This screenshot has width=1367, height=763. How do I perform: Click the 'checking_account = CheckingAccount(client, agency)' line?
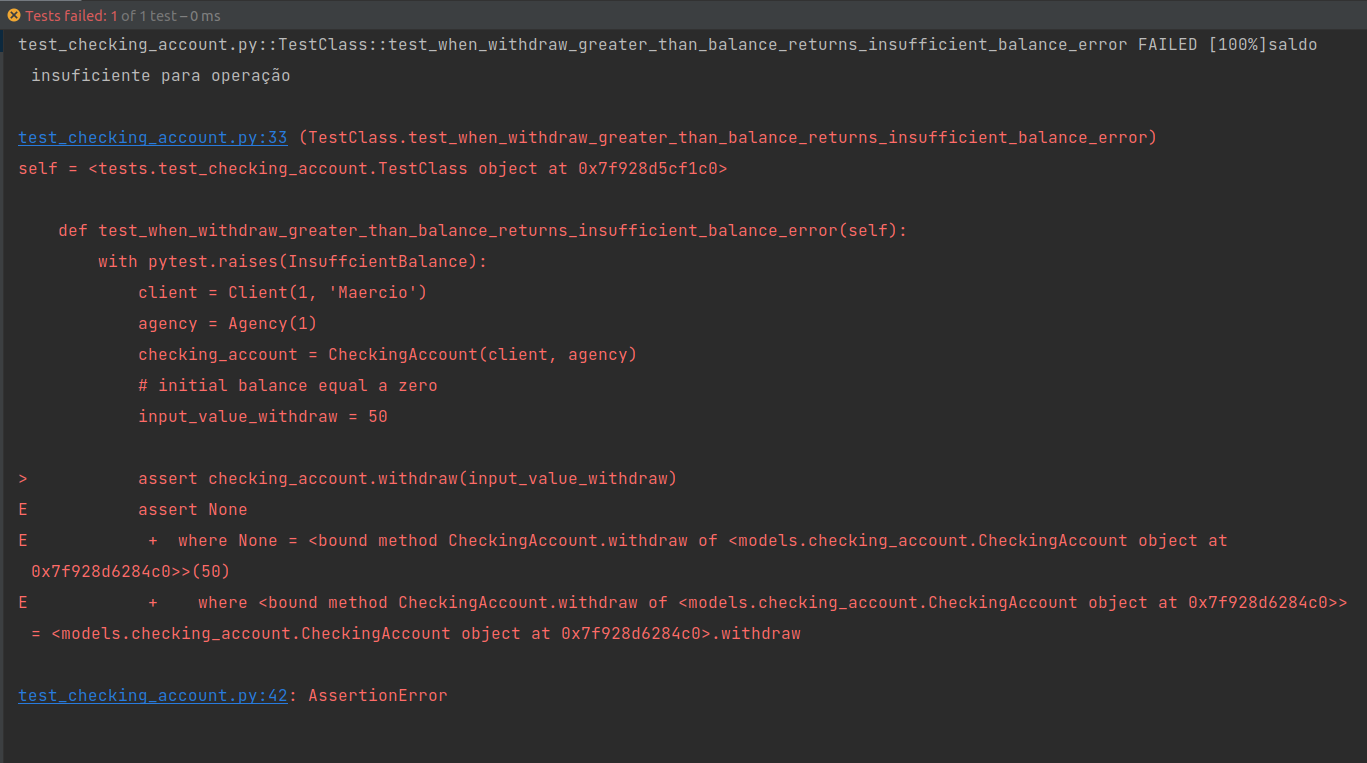click(388, 354)
